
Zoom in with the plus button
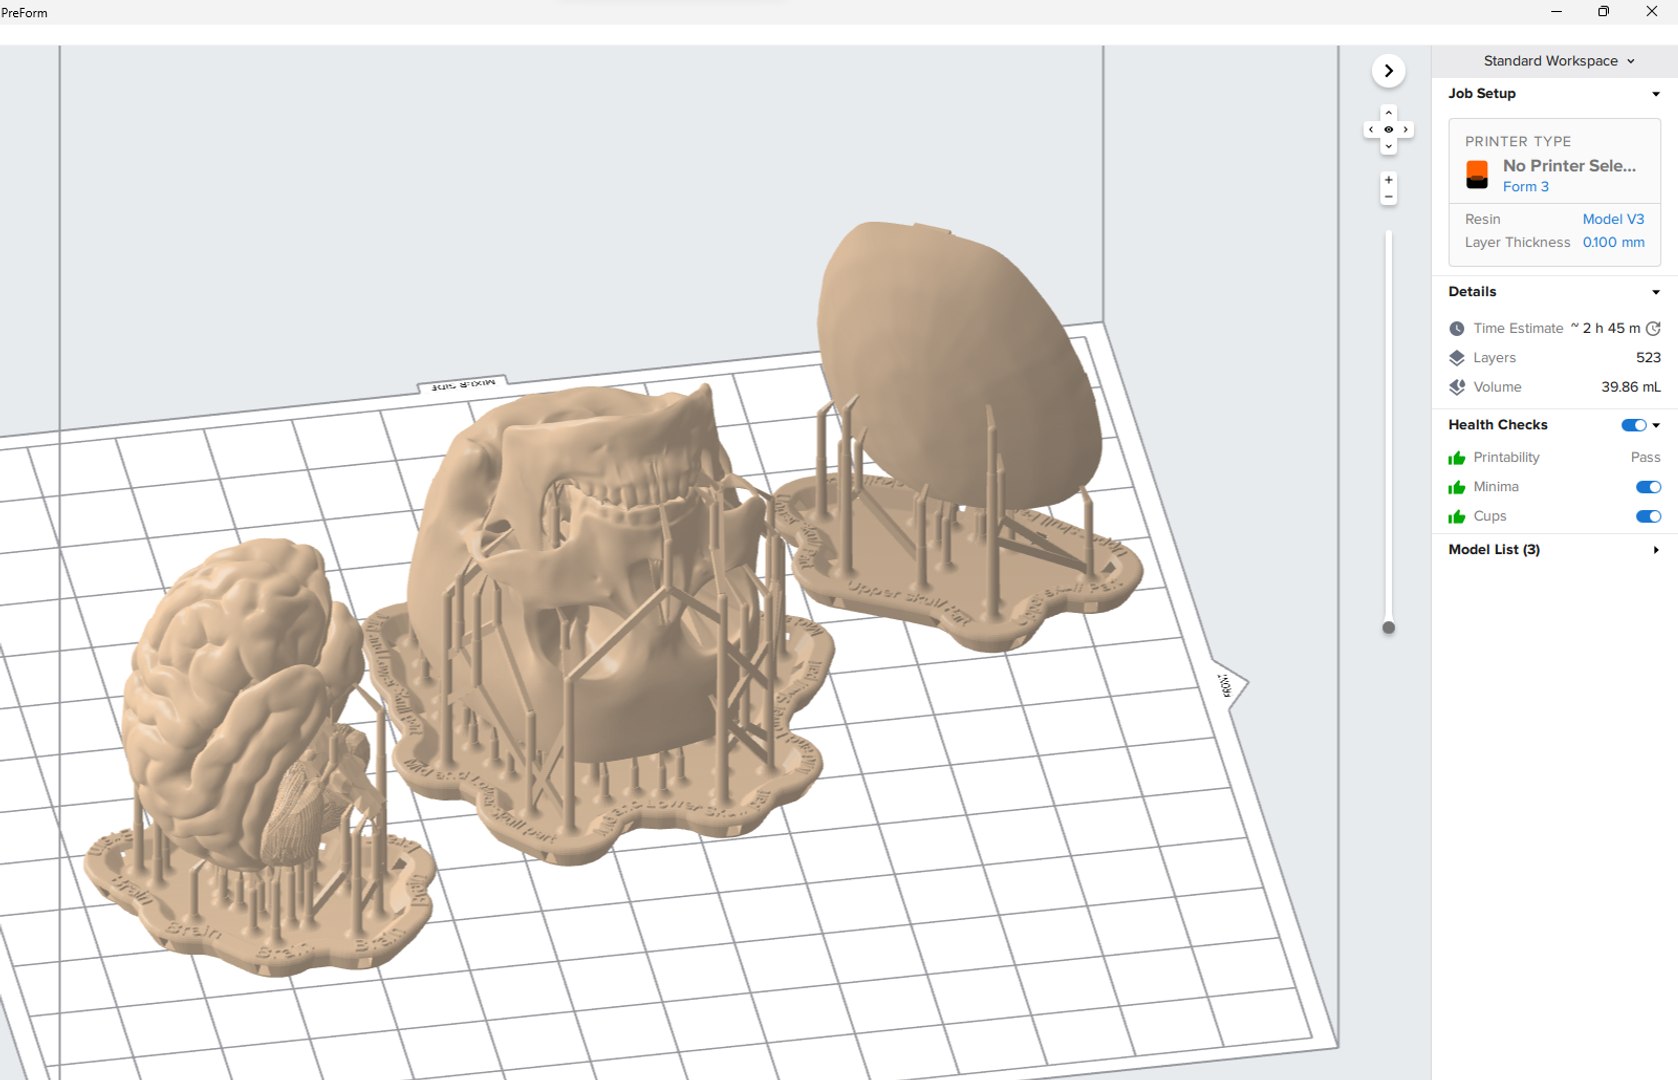[x=1388, y=180]
